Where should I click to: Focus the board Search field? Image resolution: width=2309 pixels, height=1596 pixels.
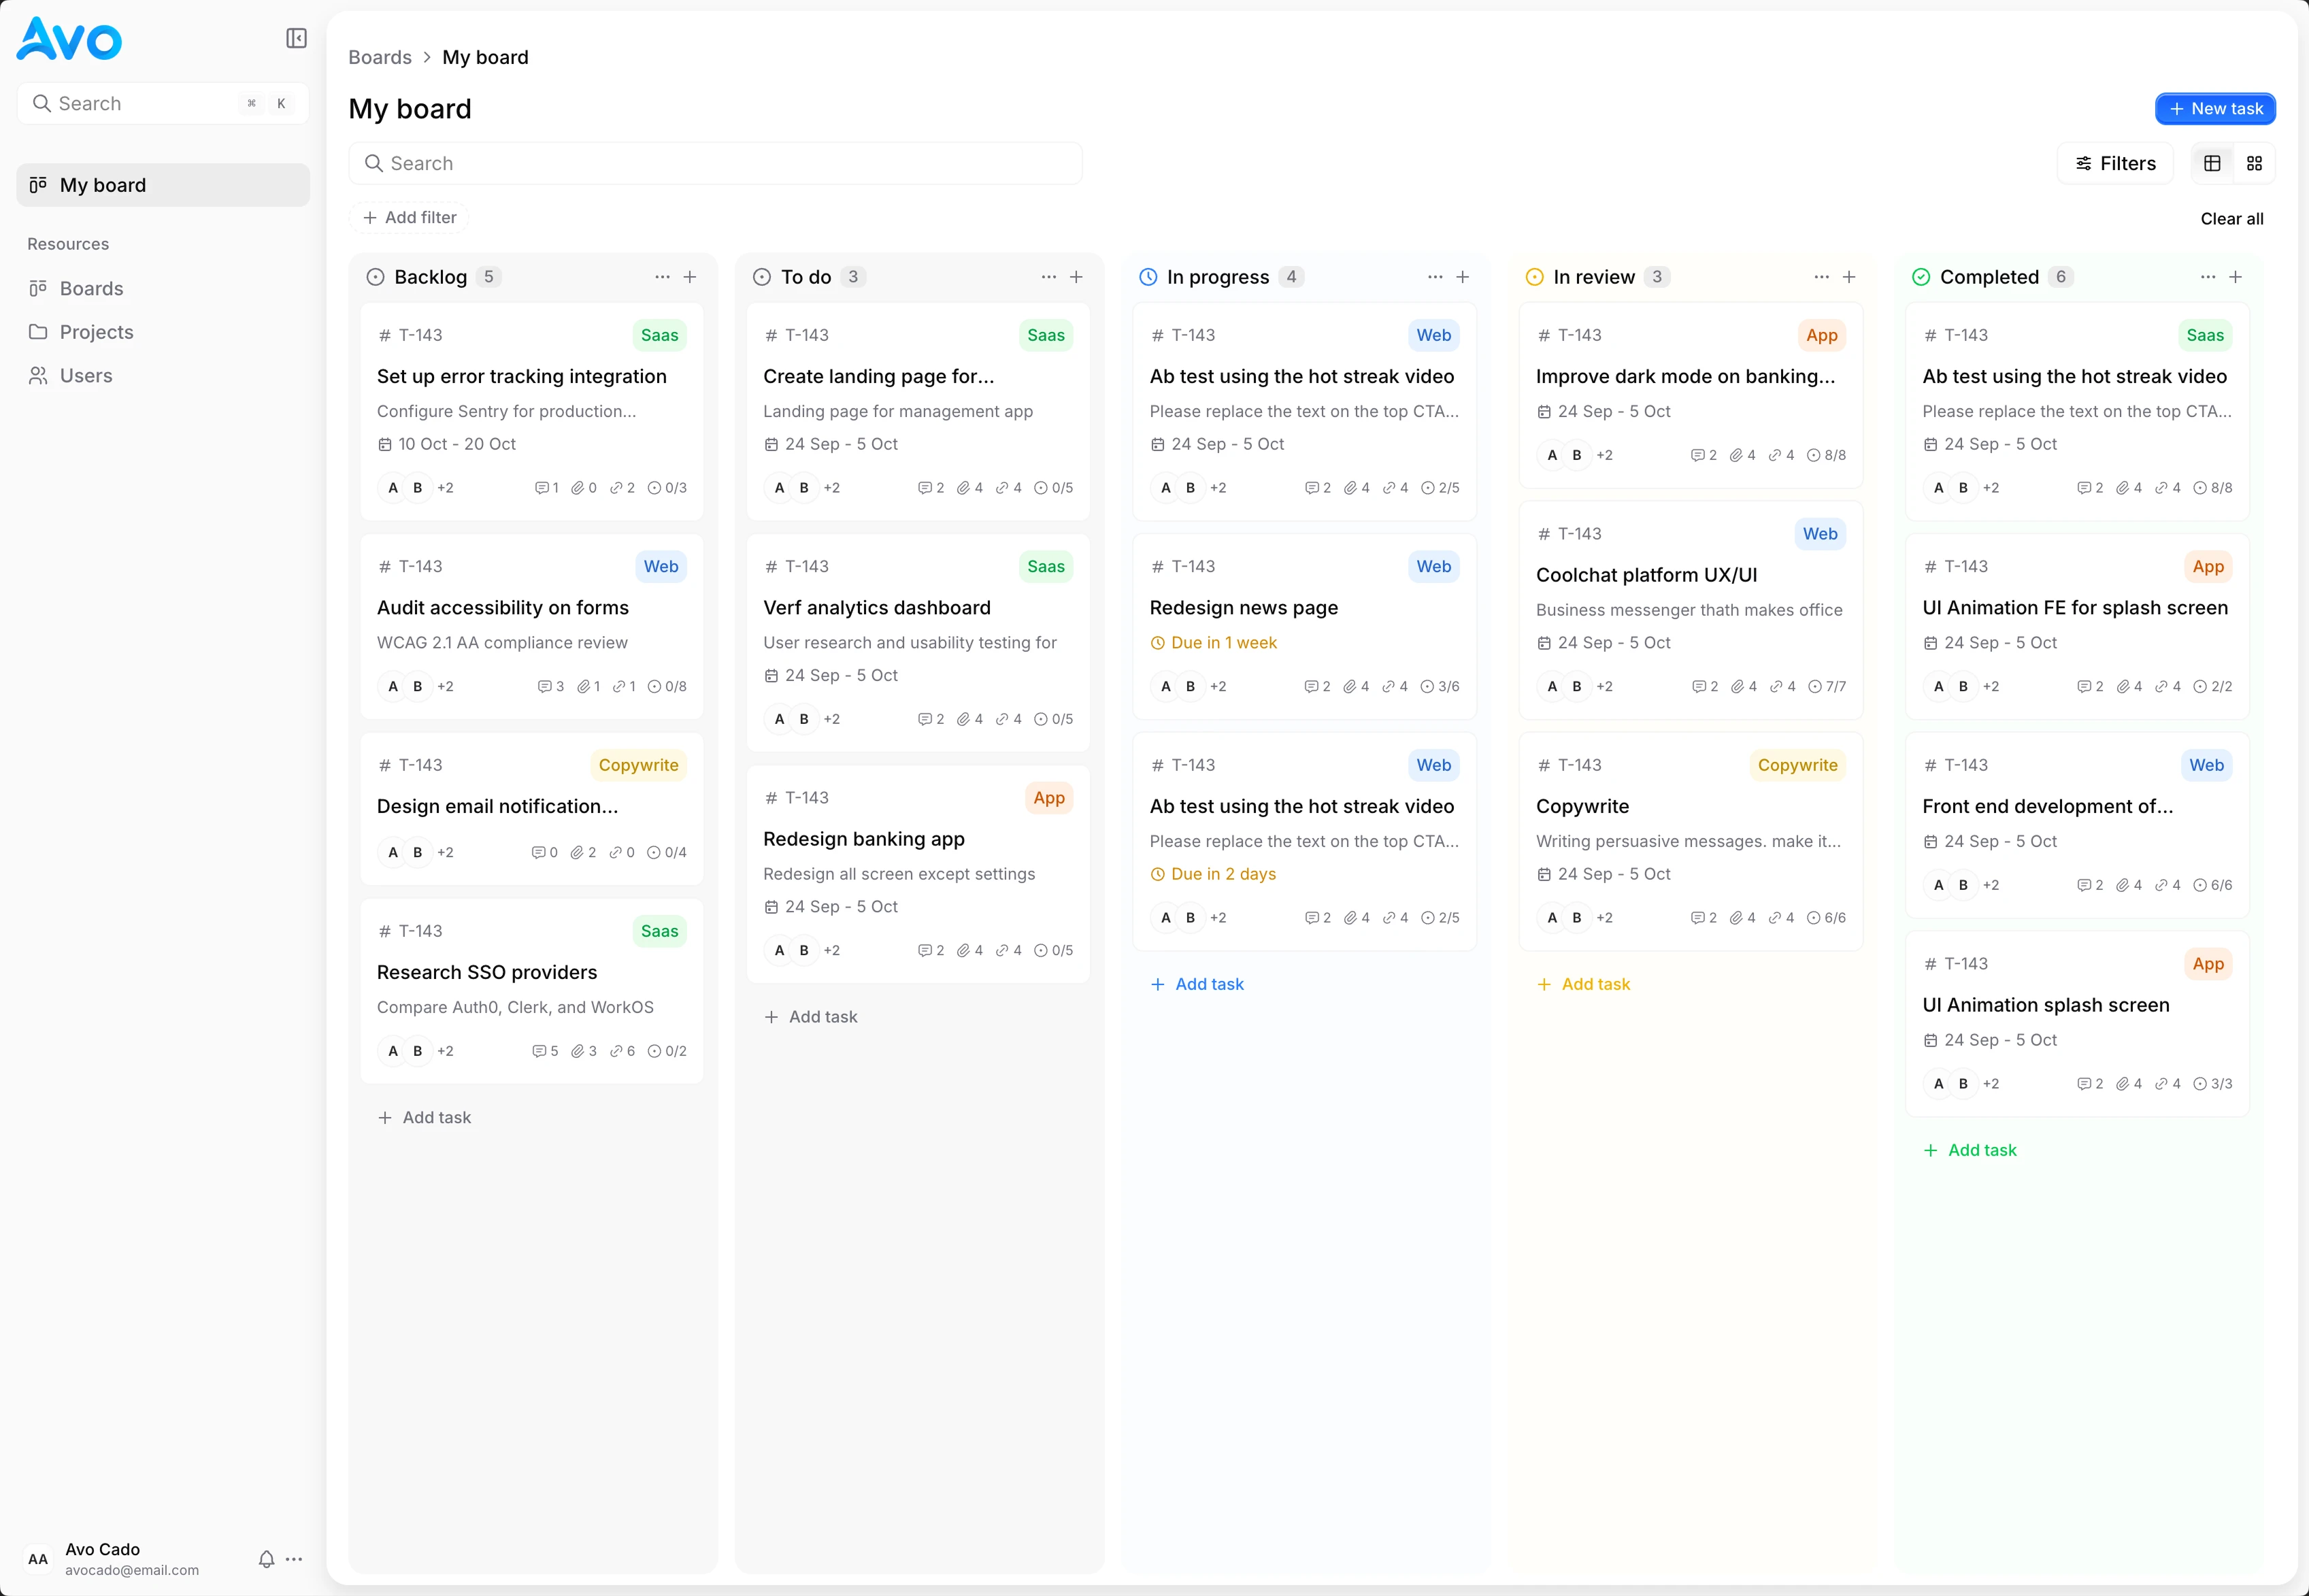coord(715,163)
